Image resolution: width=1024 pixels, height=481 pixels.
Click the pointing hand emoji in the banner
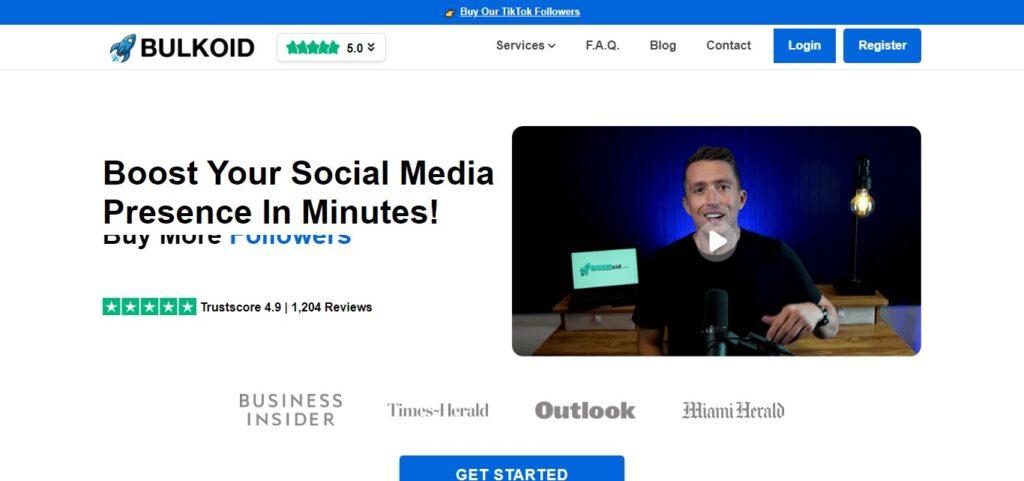pyautogui.click(x=450, y=12)
